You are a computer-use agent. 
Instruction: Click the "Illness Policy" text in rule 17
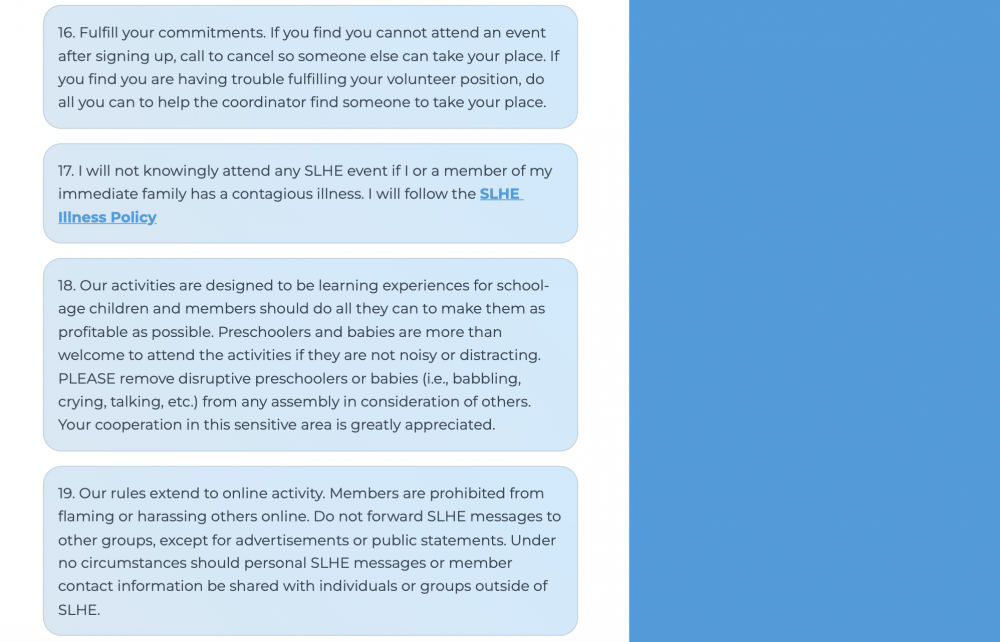107,217
